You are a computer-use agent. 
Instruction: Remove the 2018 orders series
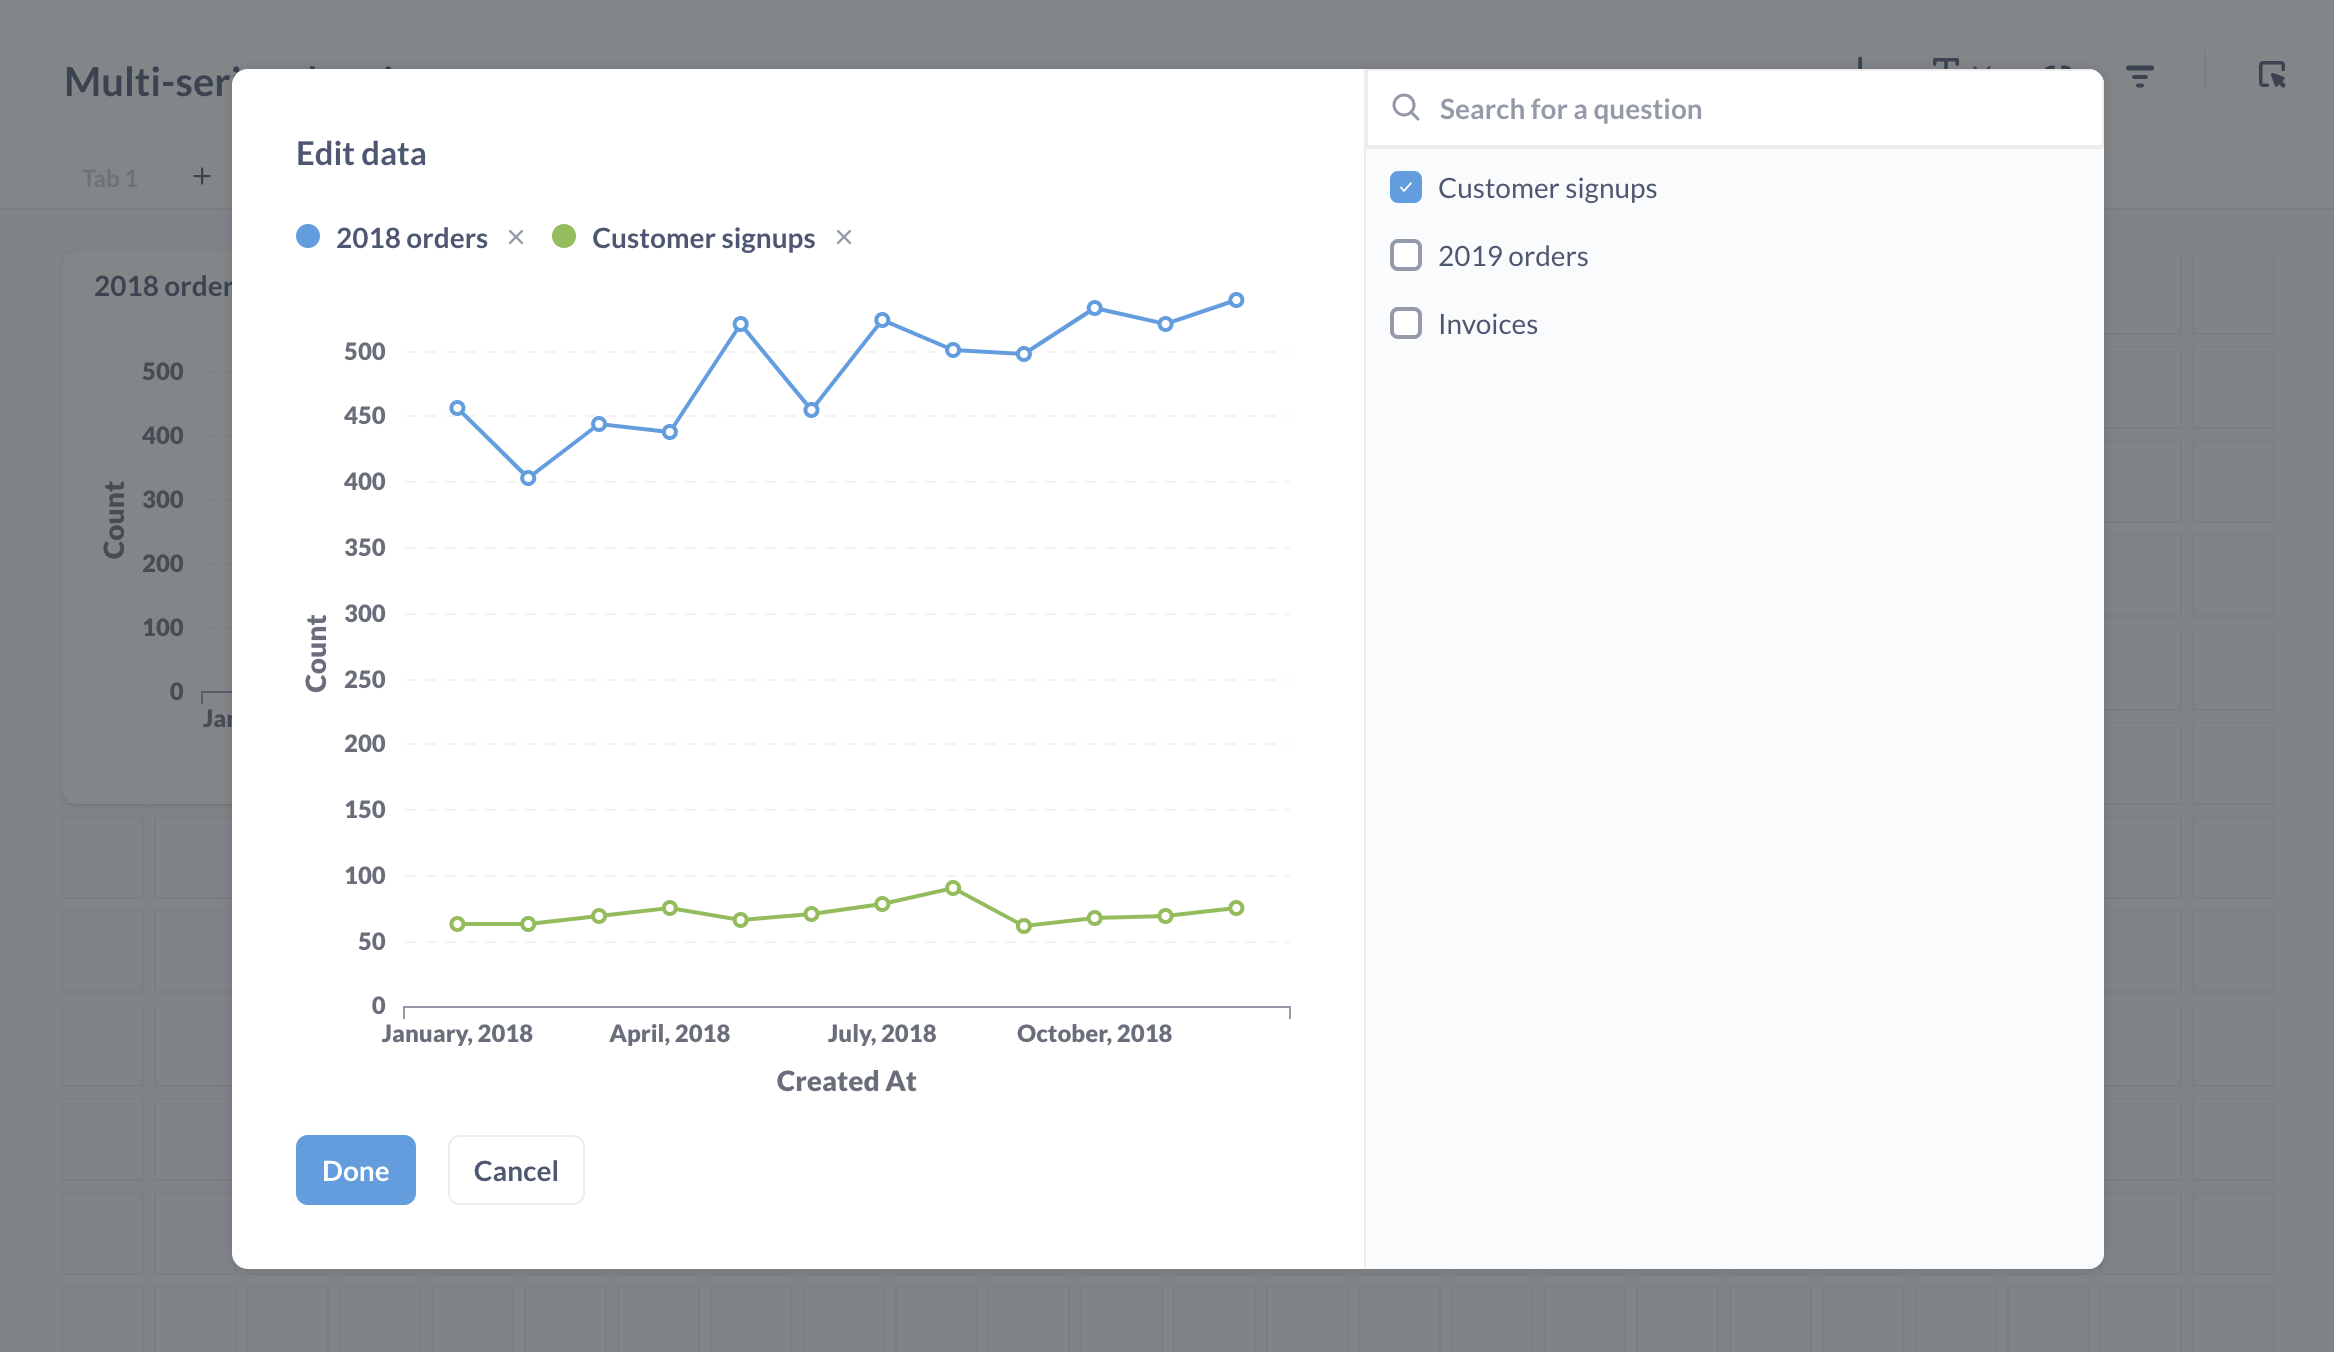pyautogui.click(x=516, y=237)
